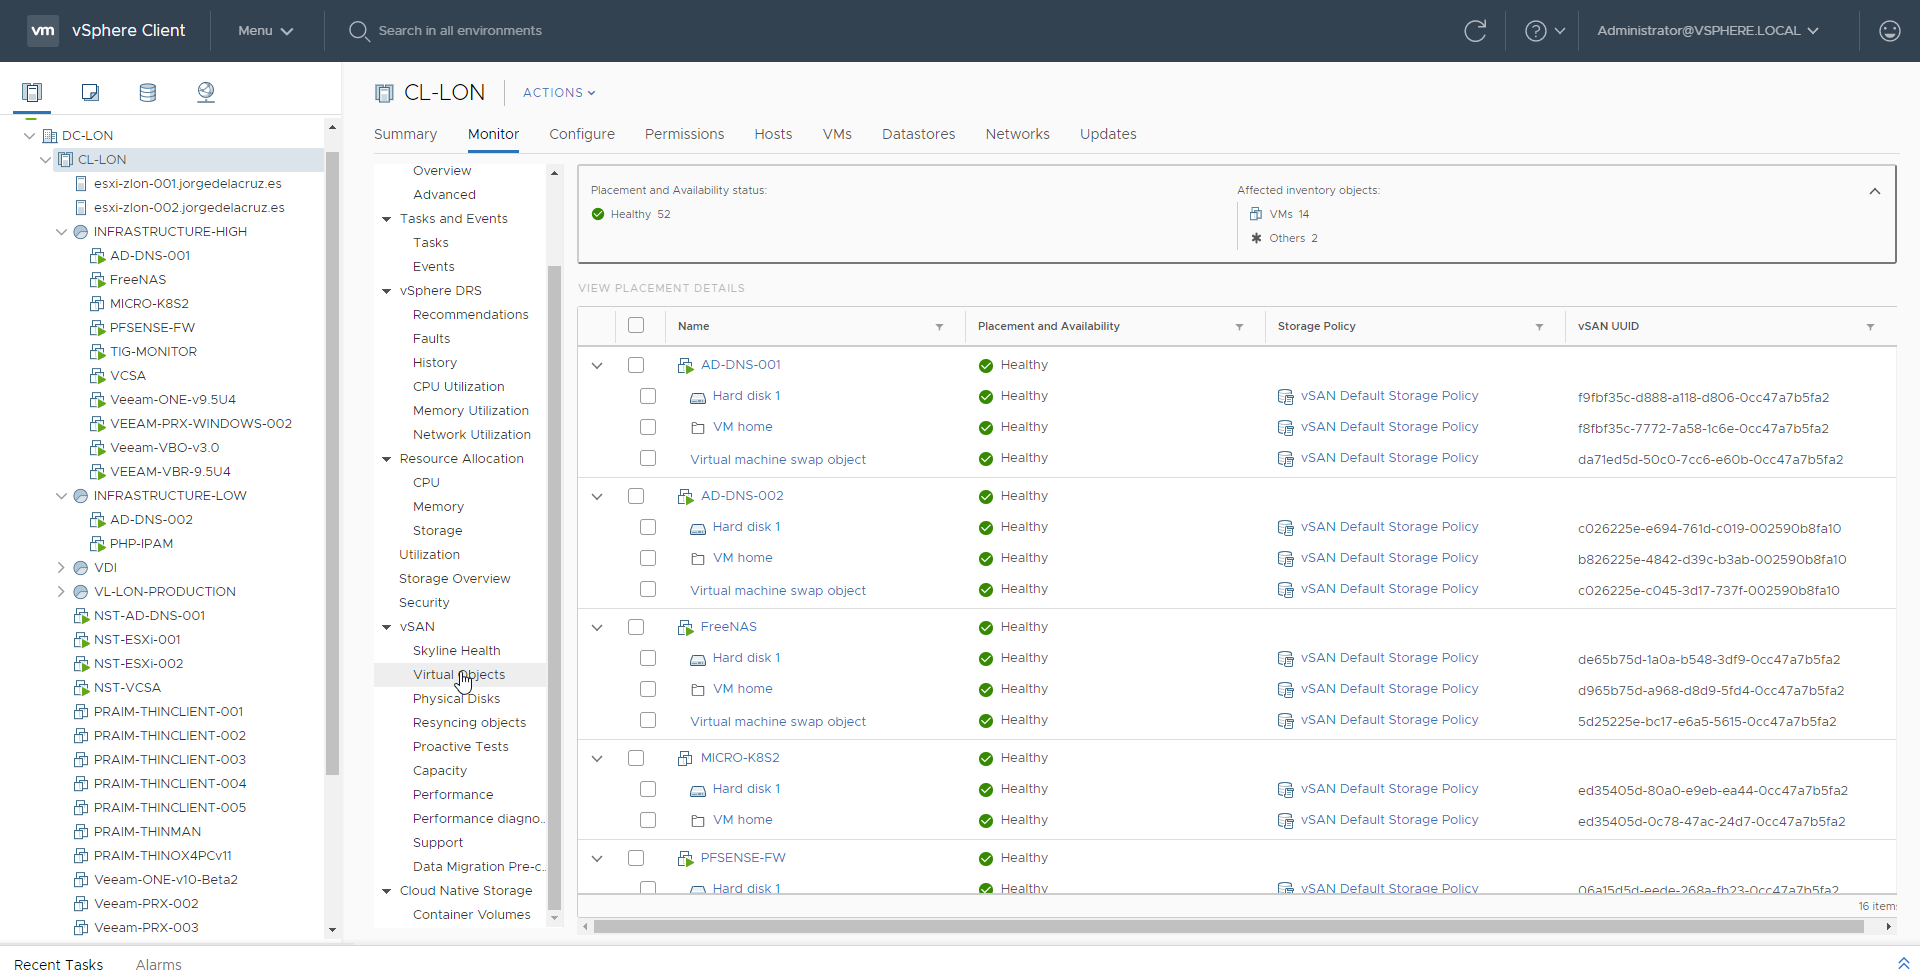Switch to the Configure tab
The width and height of the screenshot is (1920, 979).
pyautogui.click(x=582, y=134)
